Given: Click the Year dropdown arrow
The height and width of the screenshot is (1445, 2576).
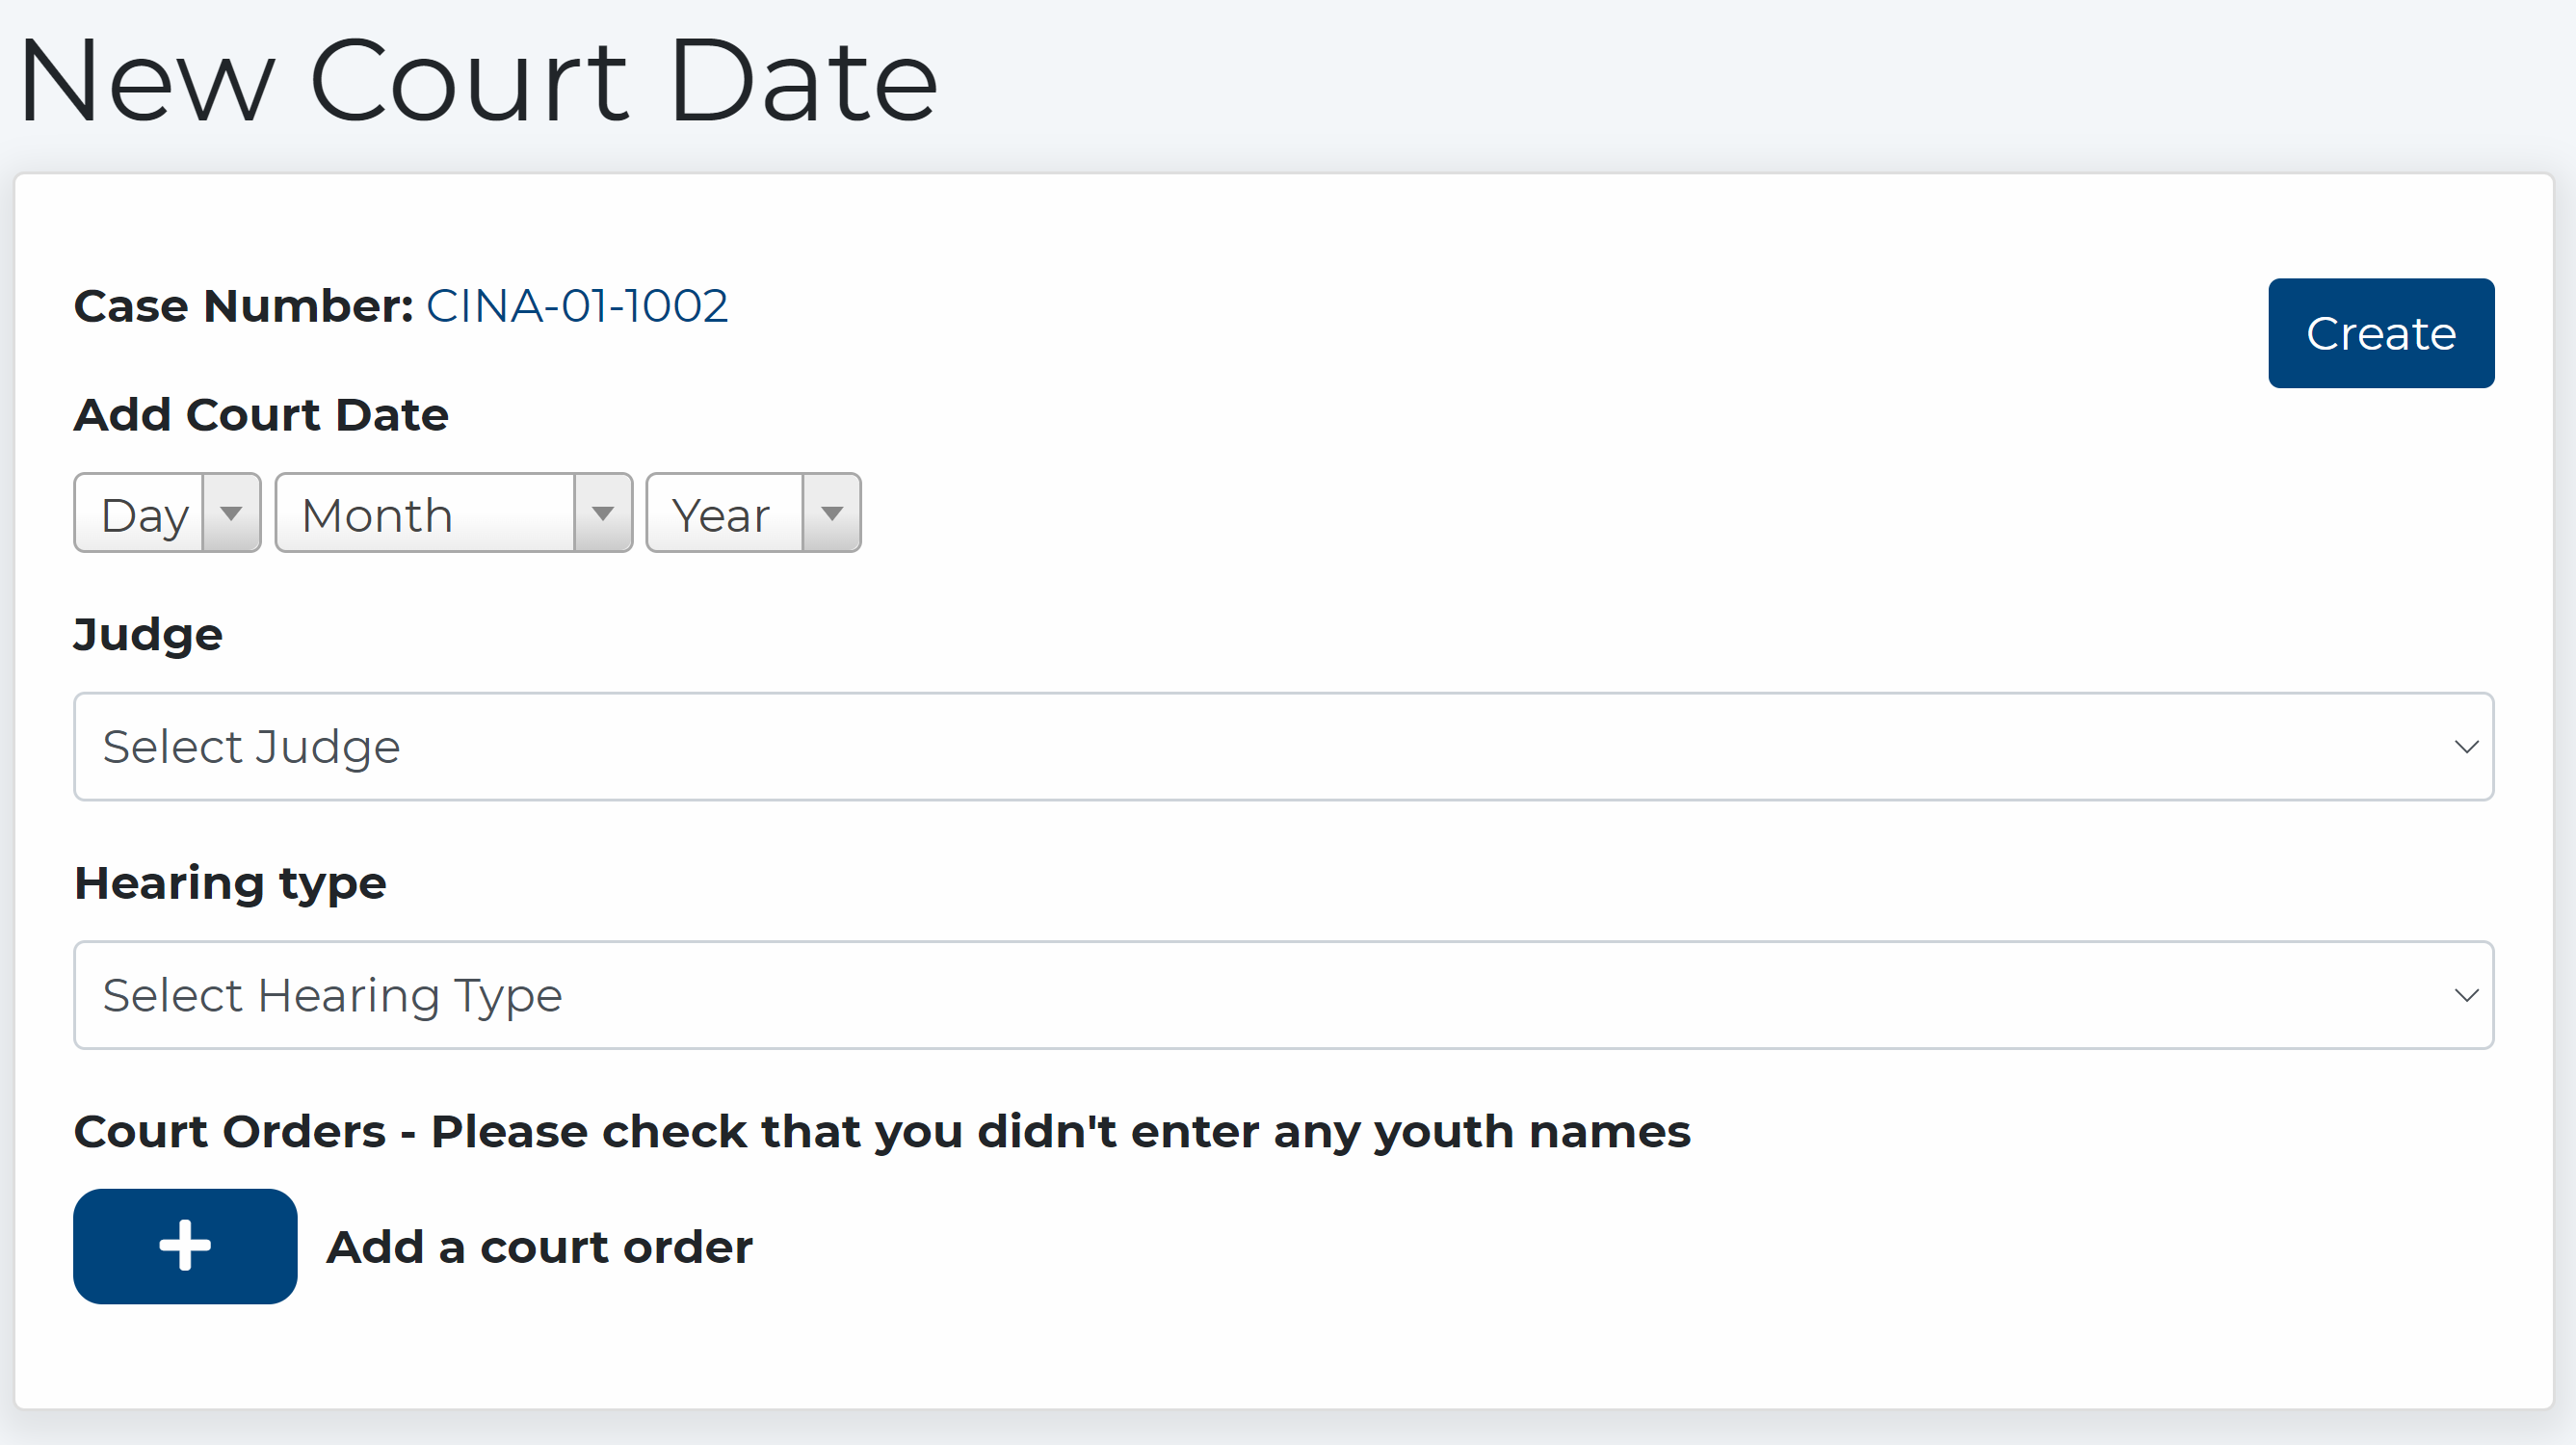Looking at the screenshot, I should pyautogui.click(x=831, y=513).
